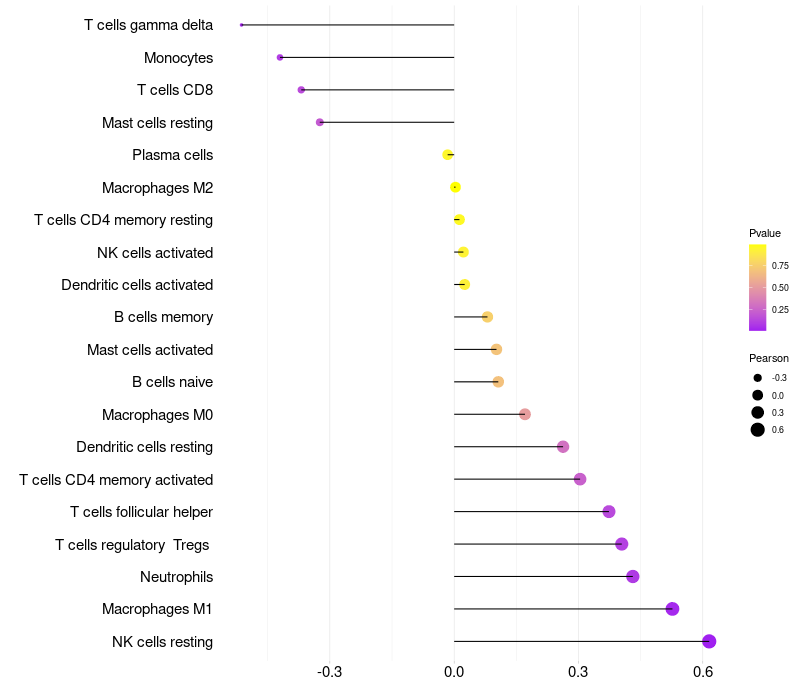Select the Monocytes data point
Image resolution: width=800 pixels, height=700 pixels.
(280, 57)
